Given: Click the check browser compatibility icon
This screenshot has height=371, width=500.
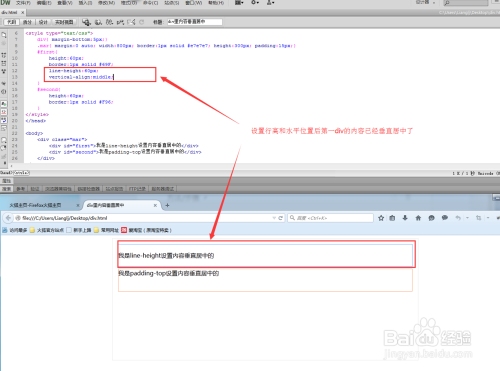Looking at the screenshot, I should [x=131, y=22].
